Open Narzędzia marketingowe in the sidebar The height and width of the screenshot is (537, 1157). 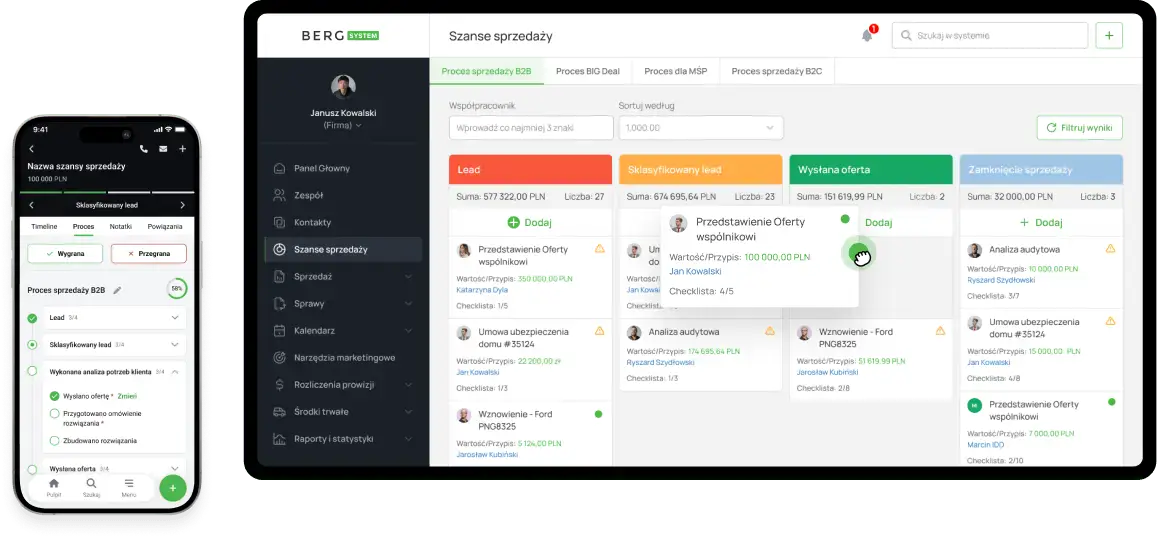pos(343,358)
